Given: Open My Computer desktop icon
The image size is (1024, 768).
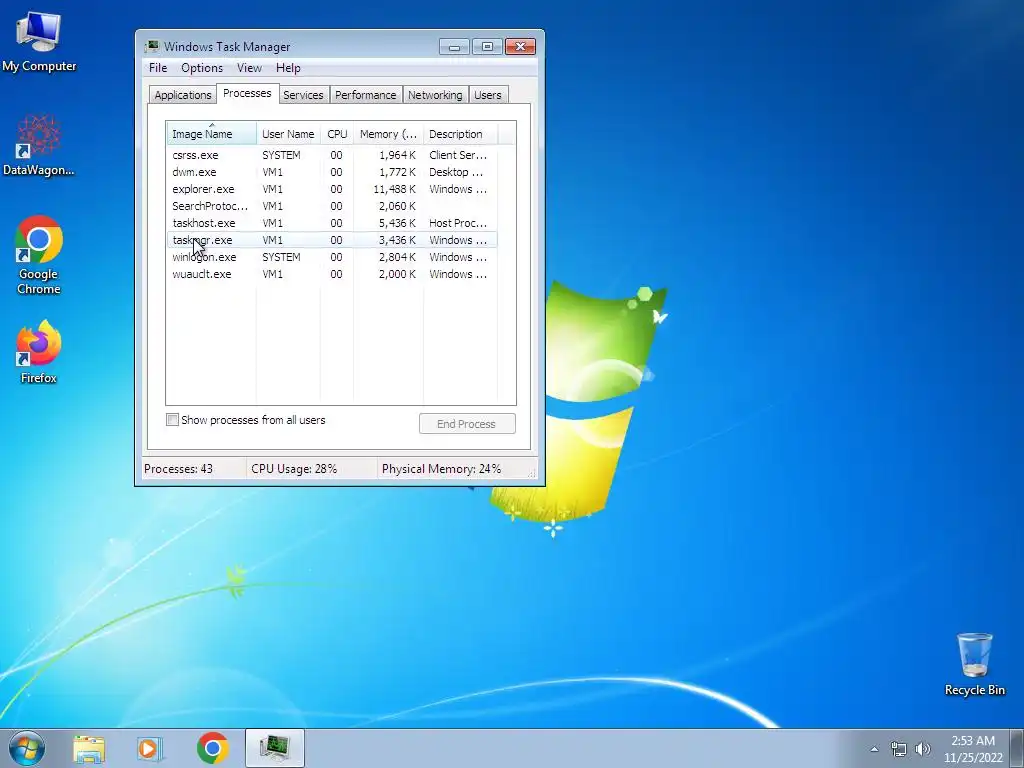Looking at the screenshot, I should 39,40.
